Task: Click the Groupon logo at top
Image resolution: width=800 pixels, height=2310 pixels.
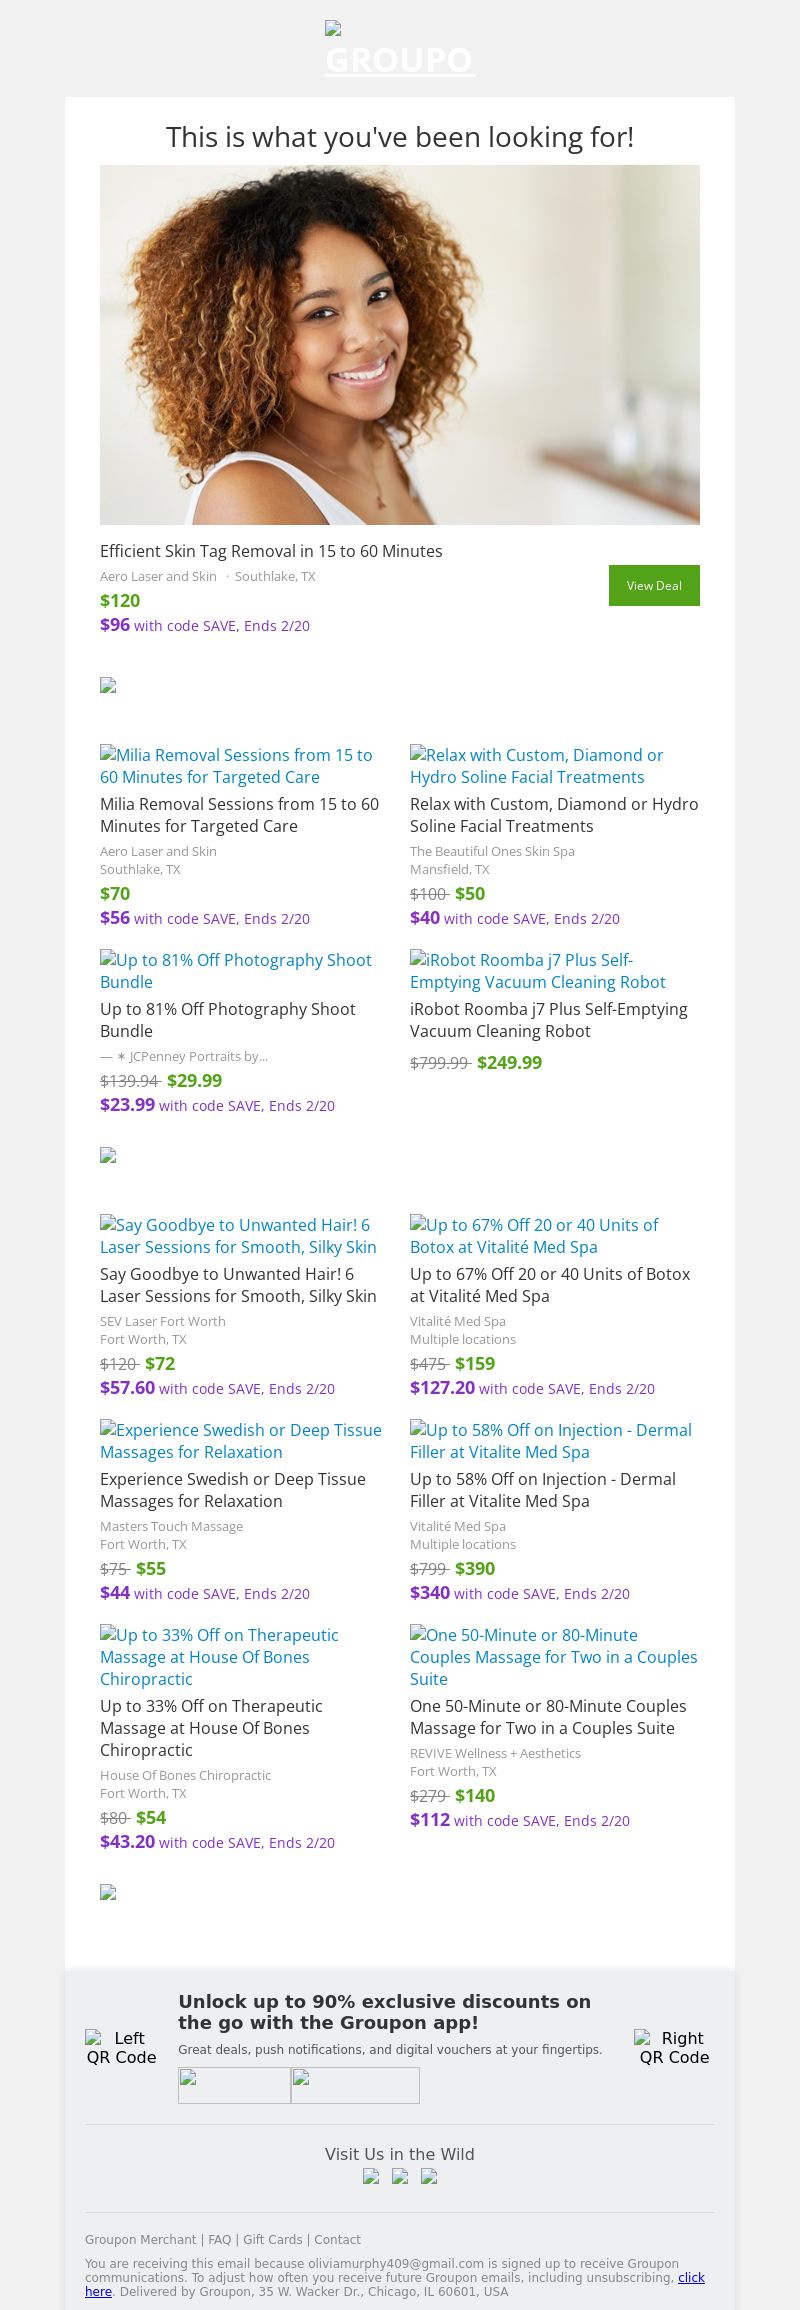Action: coord(399,50)
